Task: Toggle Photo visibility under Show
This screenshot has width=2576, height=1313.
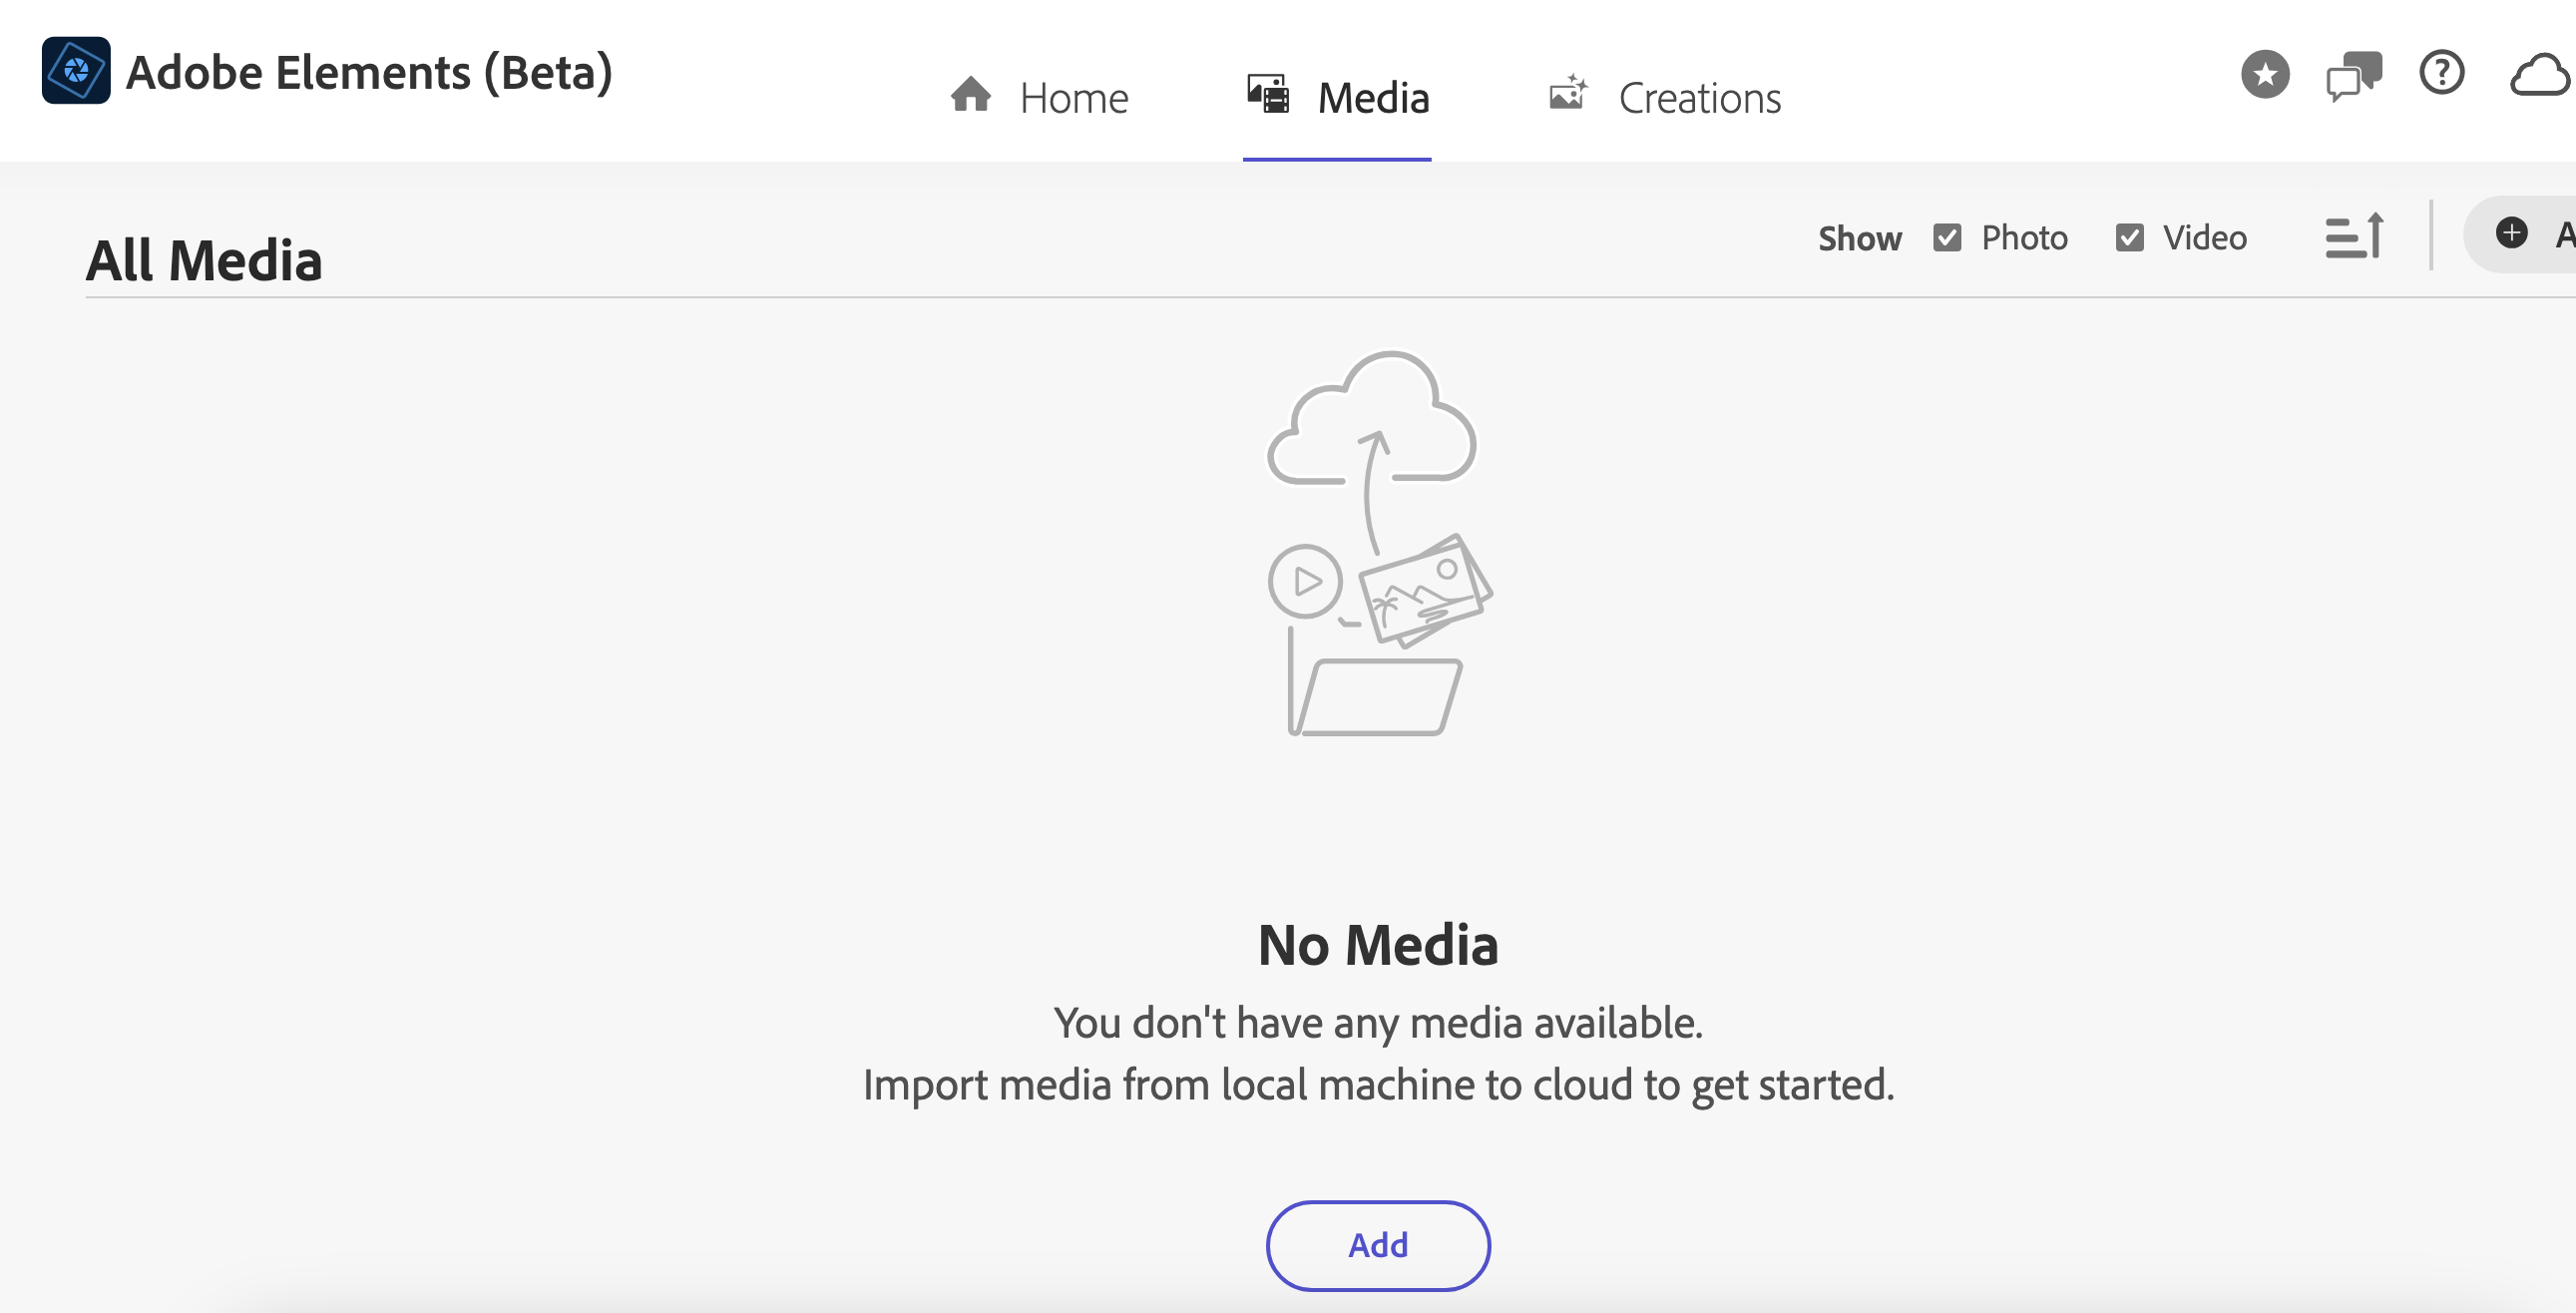Action: [1948, 237]
